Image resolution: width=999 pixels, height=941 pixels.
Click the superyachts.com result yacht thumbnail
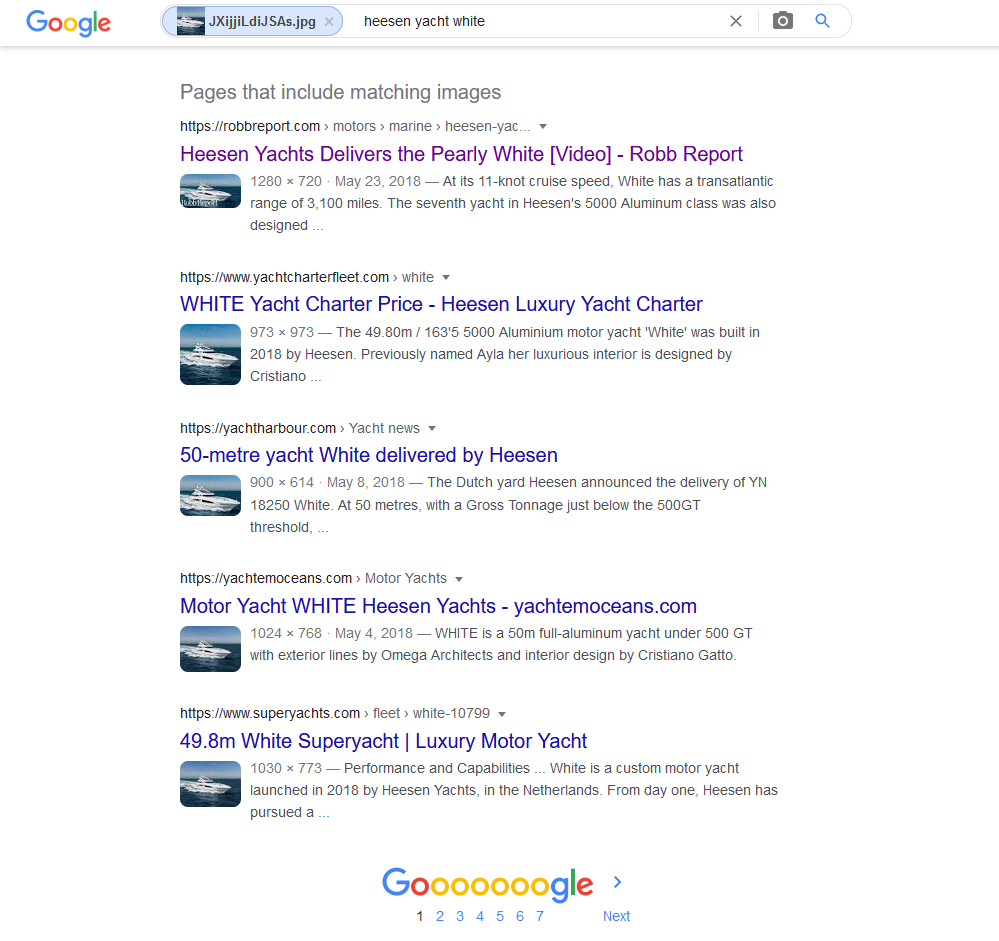pos(210,784)
